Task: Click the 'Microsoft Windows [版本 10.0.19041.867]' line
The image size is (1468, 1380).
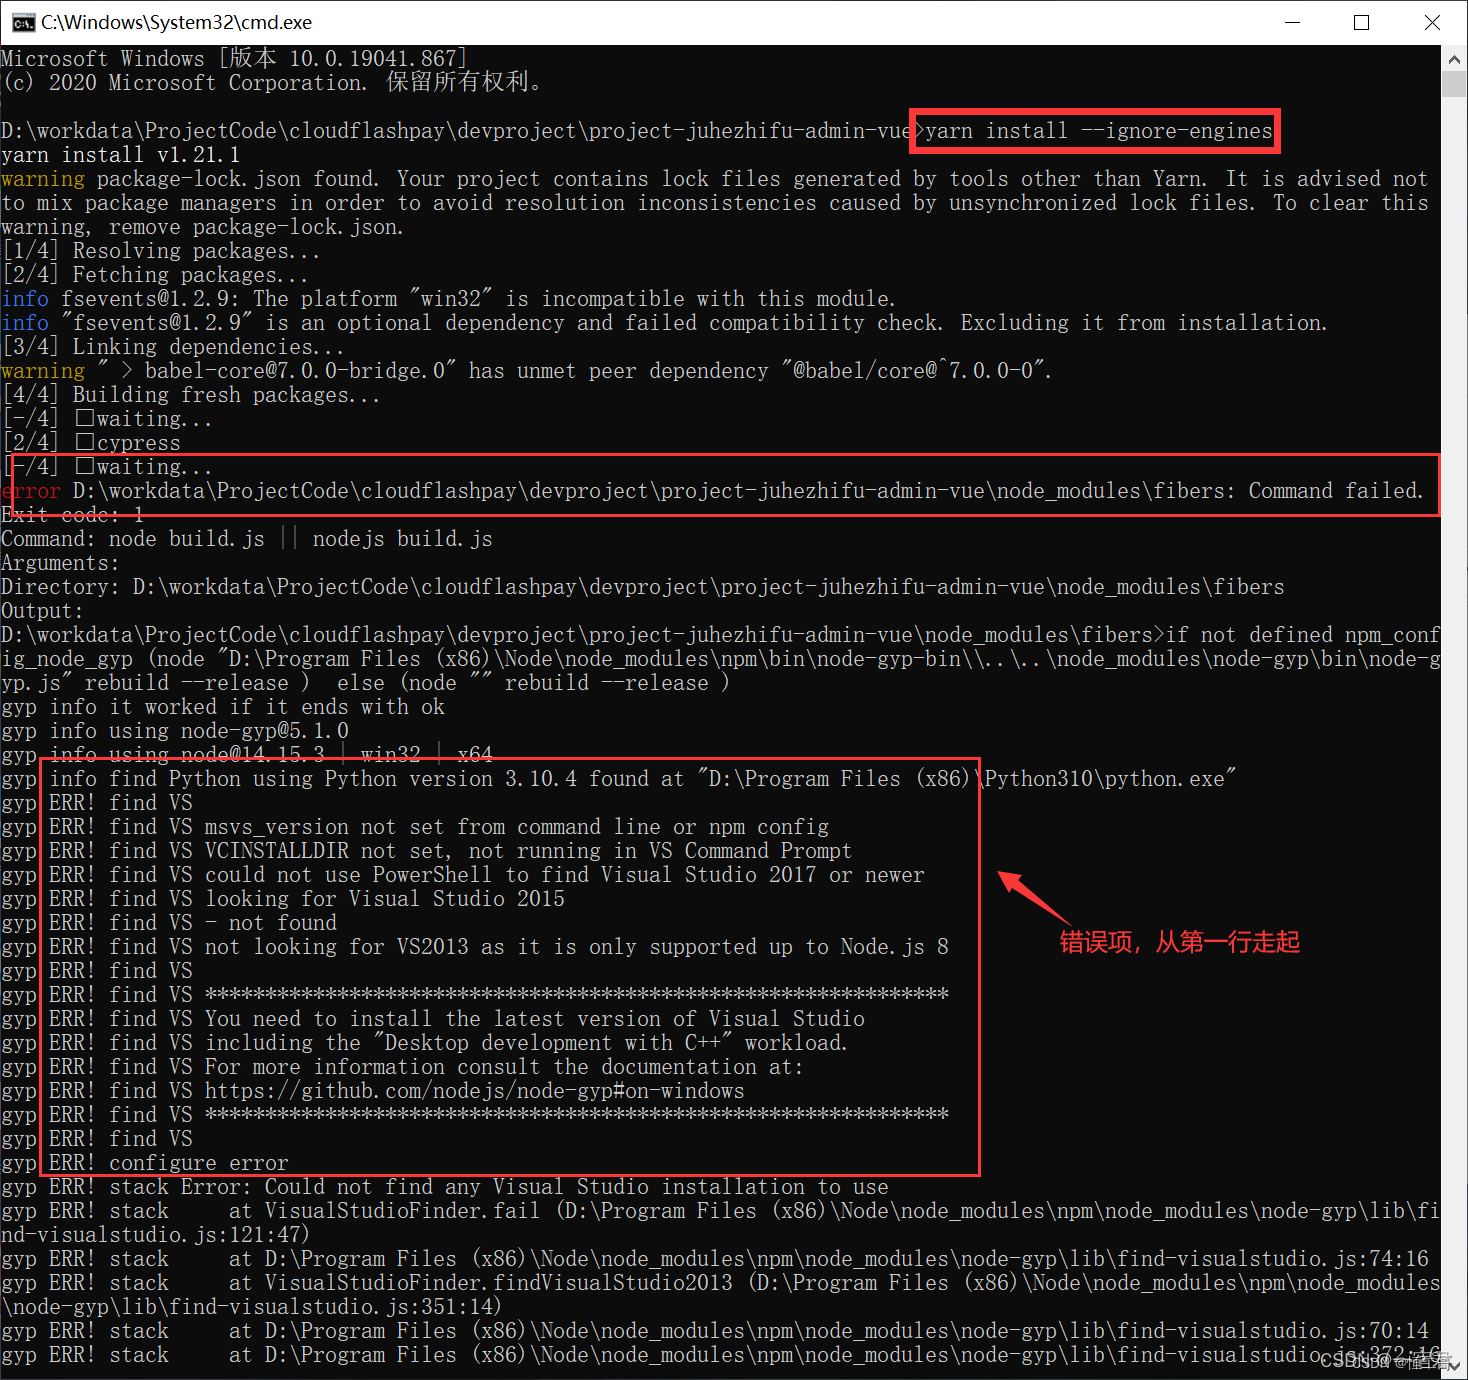Action: click(234, 59)
